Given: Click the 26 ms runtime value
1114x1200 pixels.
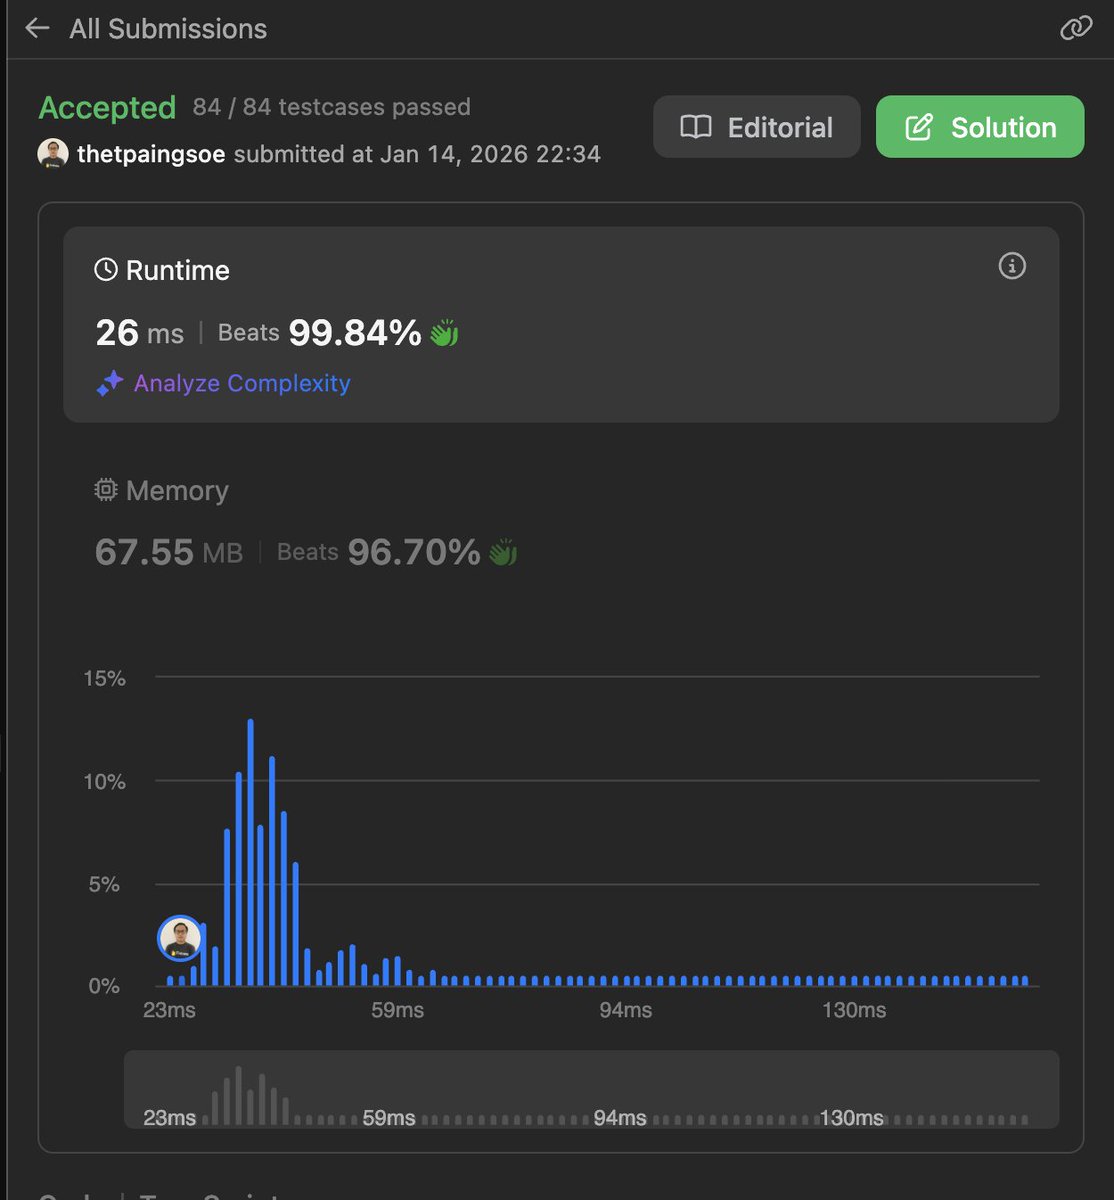Looking at the screenshot, I should pos(139,333).
